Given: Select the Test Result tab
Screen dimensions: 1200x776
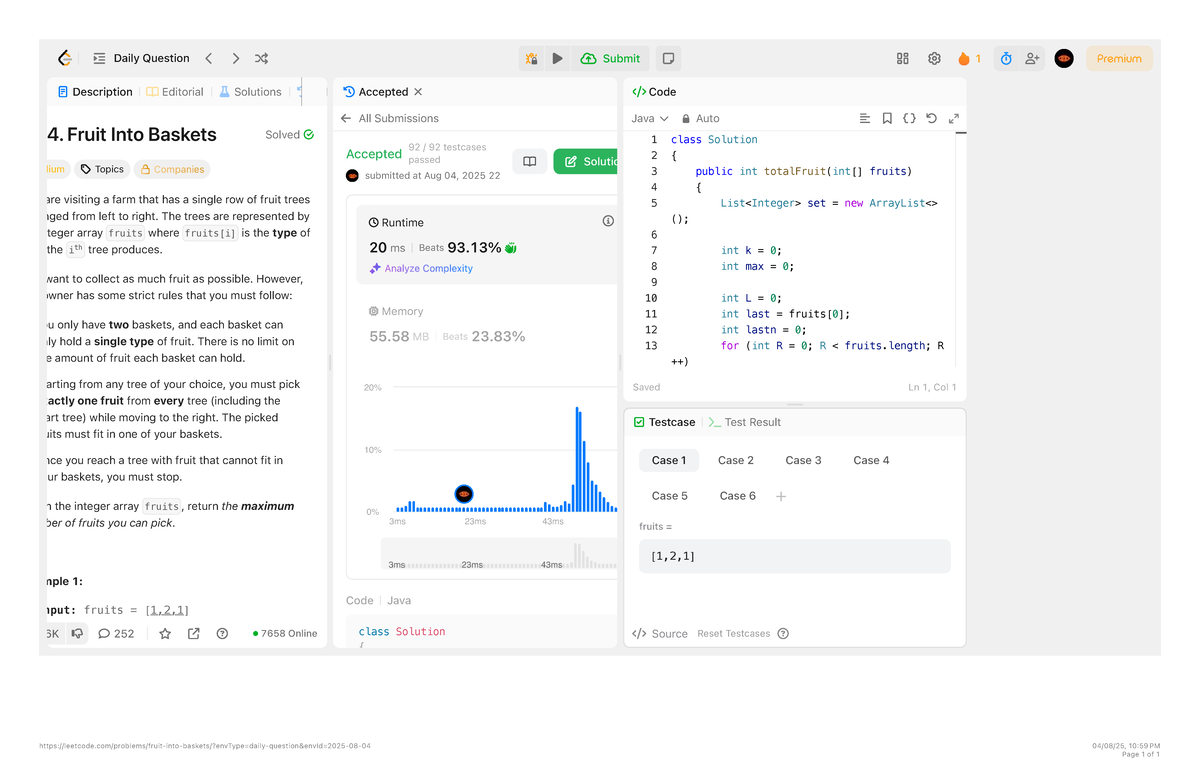Looking at the screenshot, I should coord(745,422).
